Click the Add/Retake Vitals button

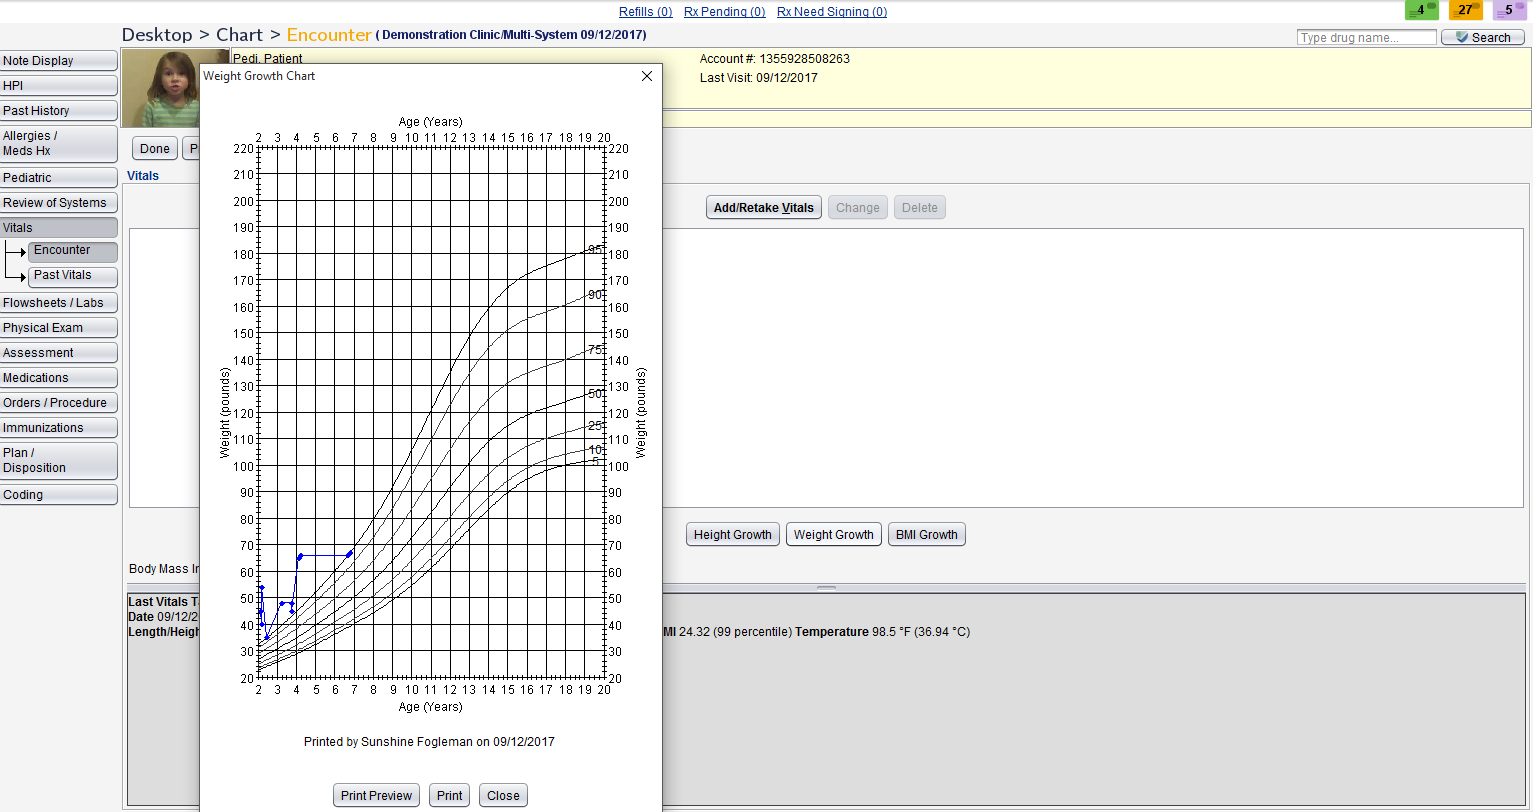tap(764, 208)
